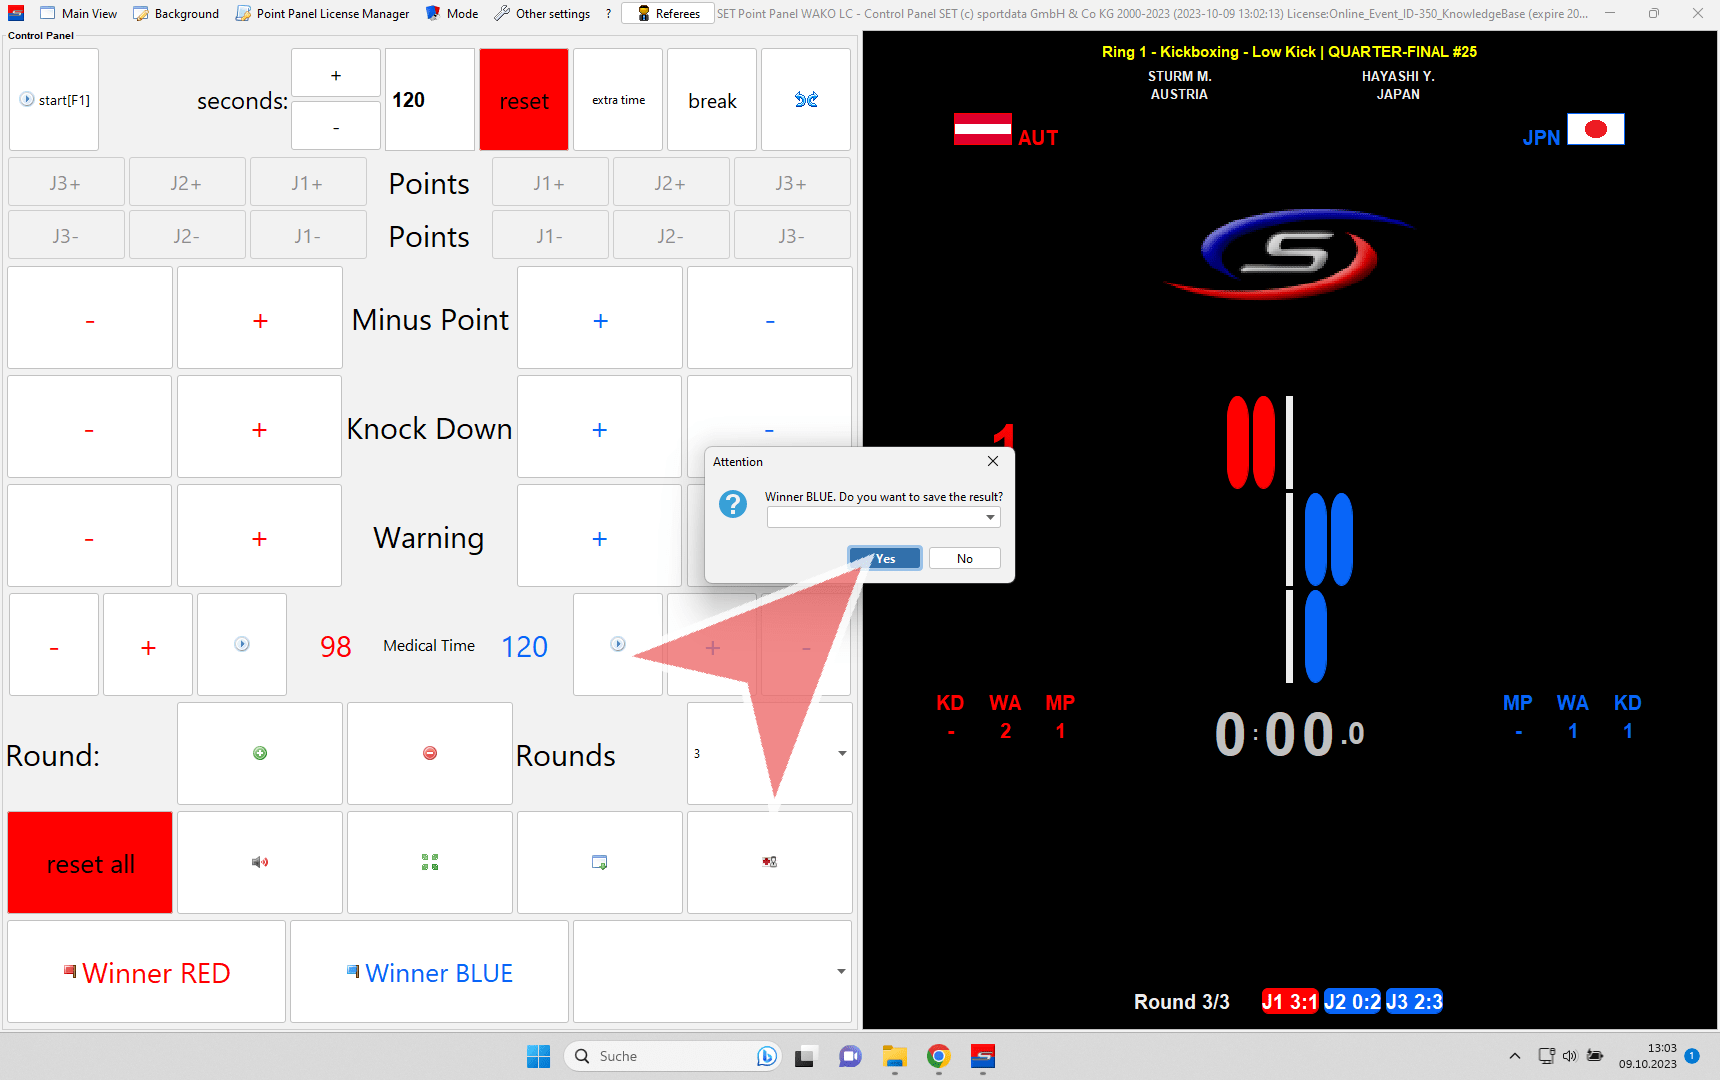
Task: Click the swap sides arrows icon
Action: [806, 100]
